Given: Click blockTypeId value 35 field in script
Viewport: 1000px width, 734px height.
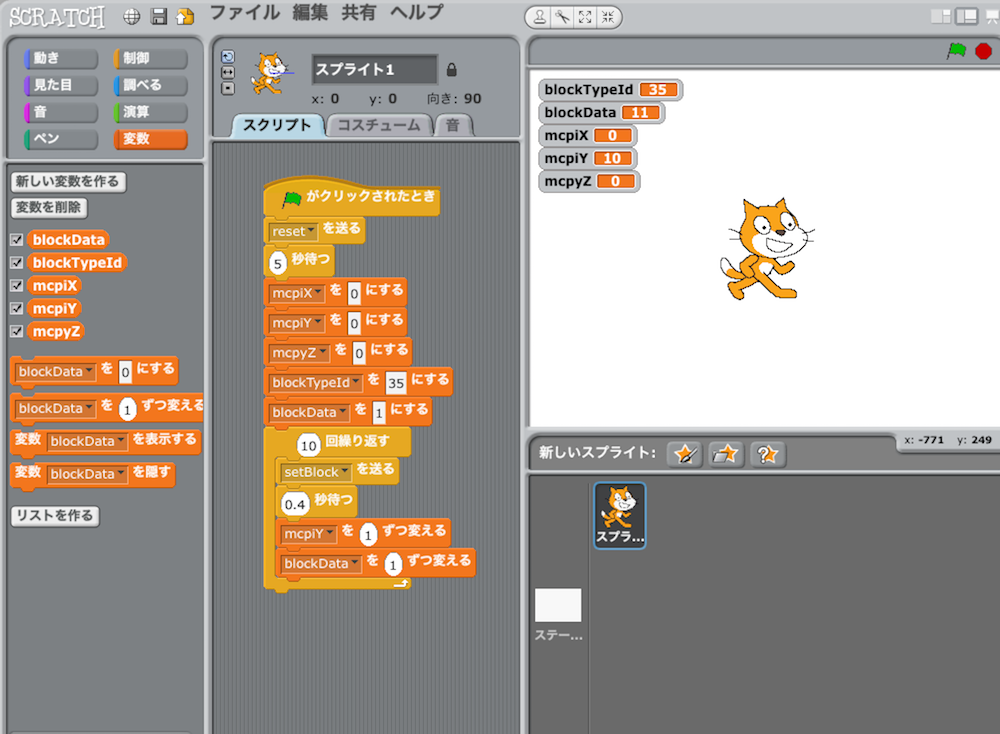Looking at the screenshot, I should [396, 383].
